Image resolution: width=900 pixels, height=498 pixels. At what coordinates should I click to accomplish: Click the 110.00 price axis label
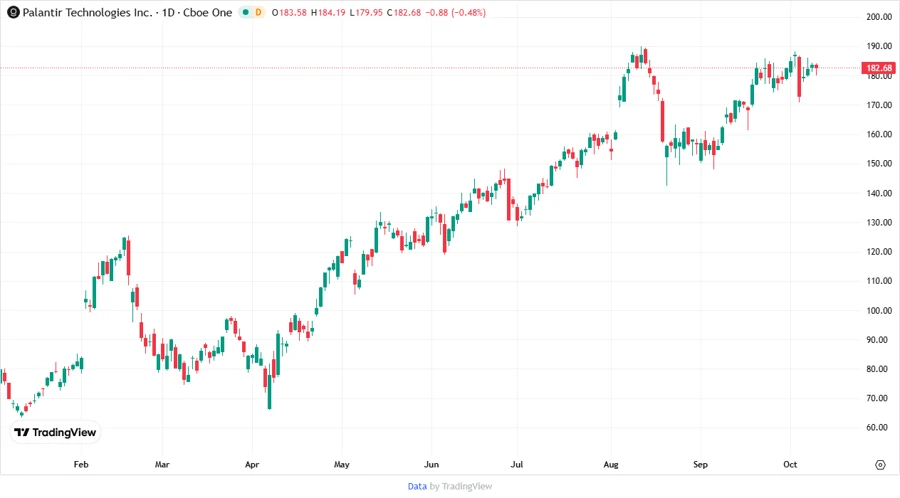(879, 281)
